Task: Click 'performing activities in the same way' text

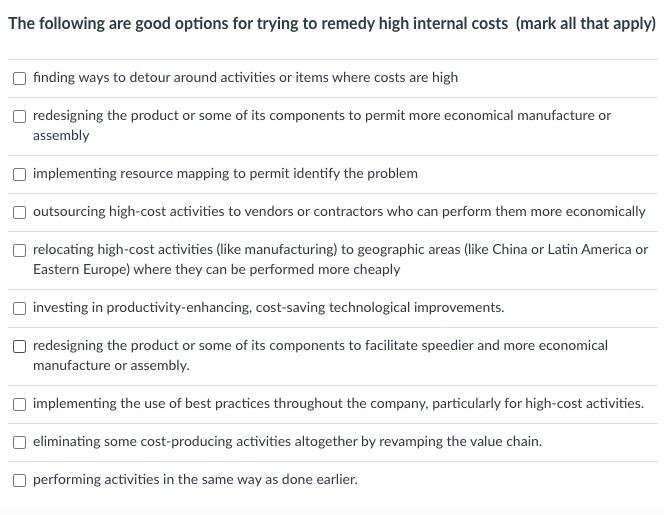Action: (195, 479)
